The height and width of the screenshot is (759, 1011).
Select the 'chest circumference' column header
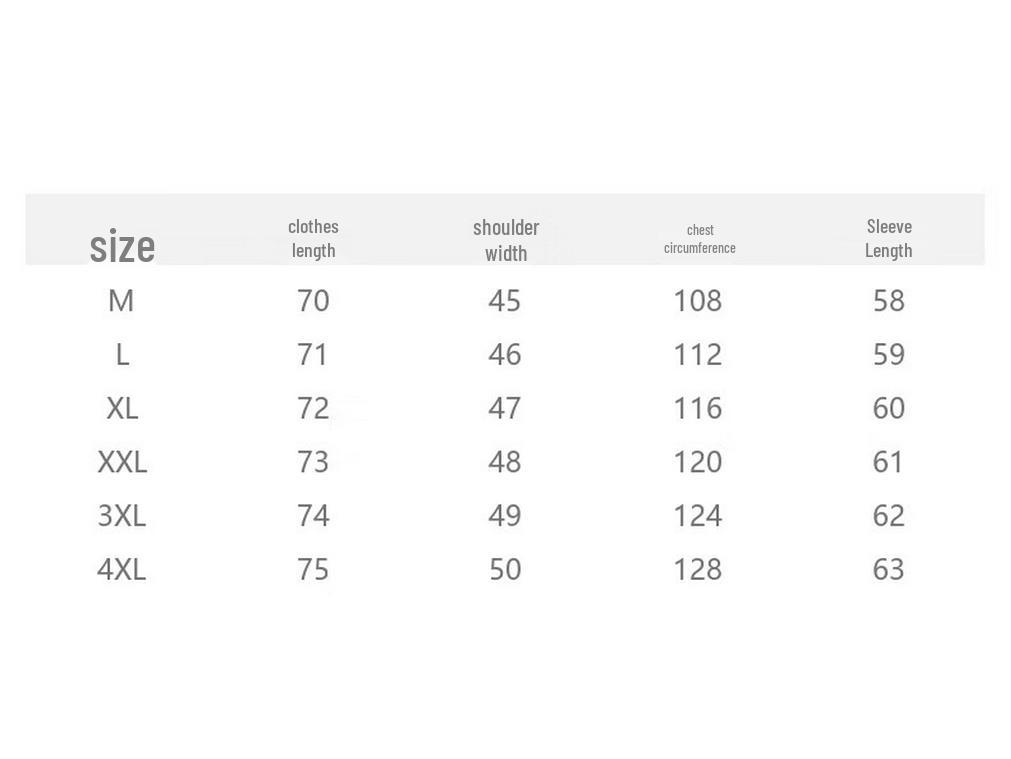coord(700,239)
